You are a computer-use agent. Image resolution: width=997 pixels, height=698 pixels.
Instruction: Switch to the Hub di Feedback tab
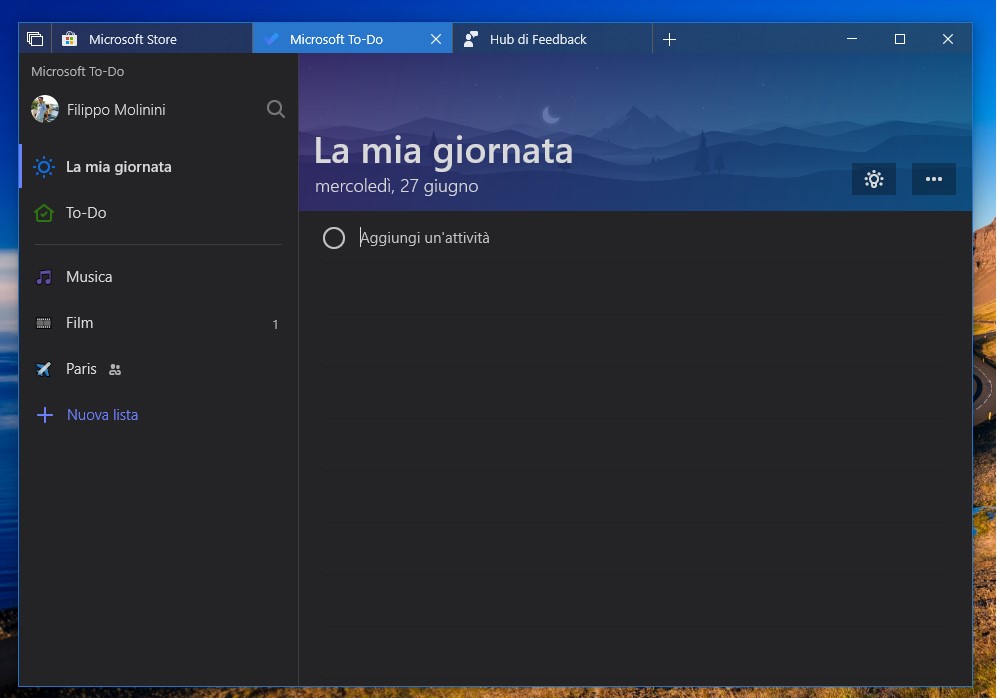tap(552, 39)
